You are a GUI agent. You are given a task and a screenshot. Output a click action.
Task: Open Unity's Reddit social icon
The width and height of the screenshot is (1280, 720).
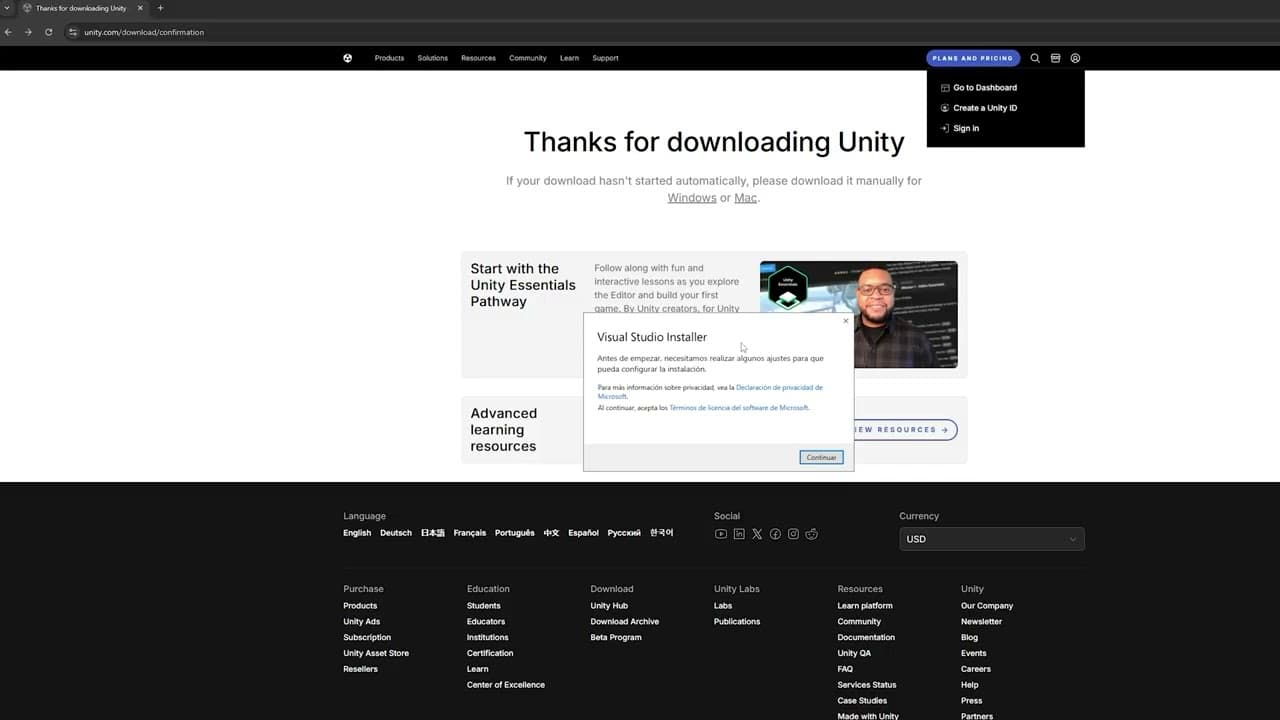(811, 534)
